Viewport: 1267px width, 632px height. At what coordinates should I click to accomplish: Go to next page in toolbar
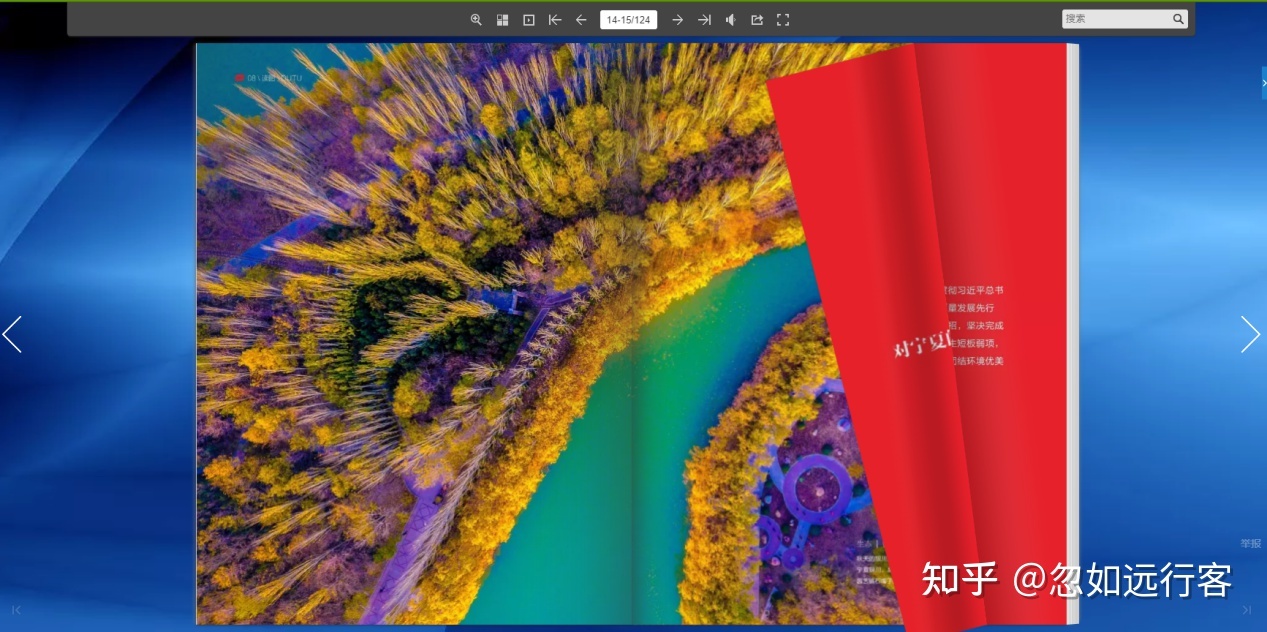pyautogui.click(x=677, y=20)
